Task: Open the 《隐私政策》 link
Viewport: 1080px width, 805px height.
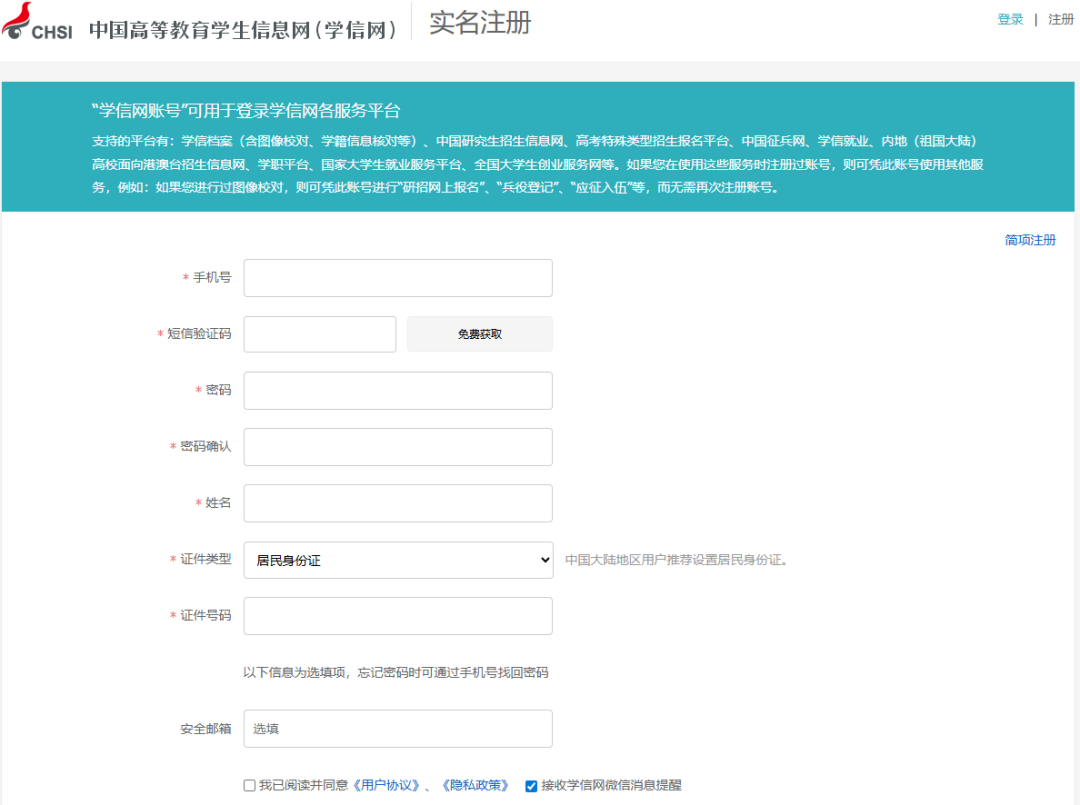Action: [x=475, y=785]
